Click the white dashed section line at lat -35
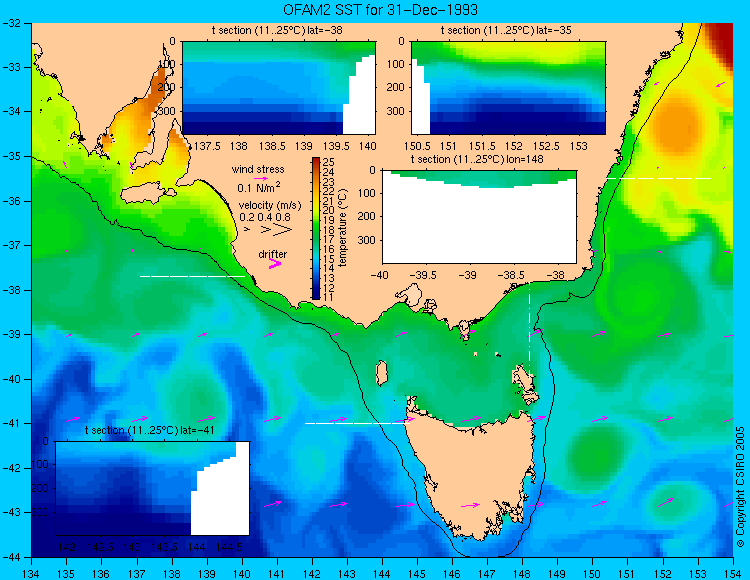750x580 pixels. (x=659, y=178)
